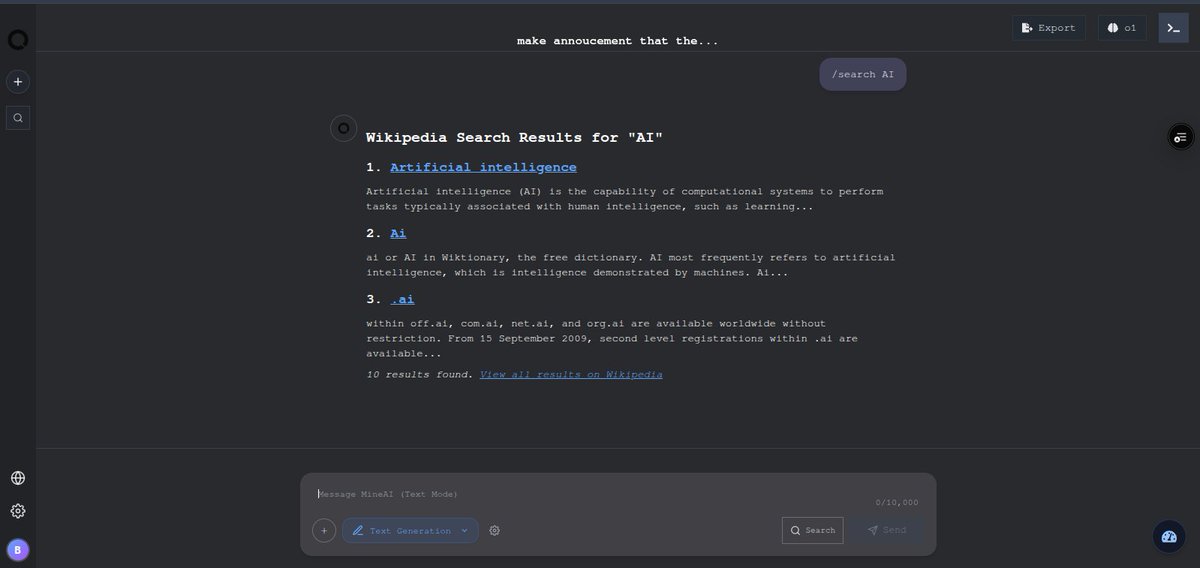The width and height of the screenshot is (1200, 568).
Task: Click the Export button
Action: coord(1049,28)
